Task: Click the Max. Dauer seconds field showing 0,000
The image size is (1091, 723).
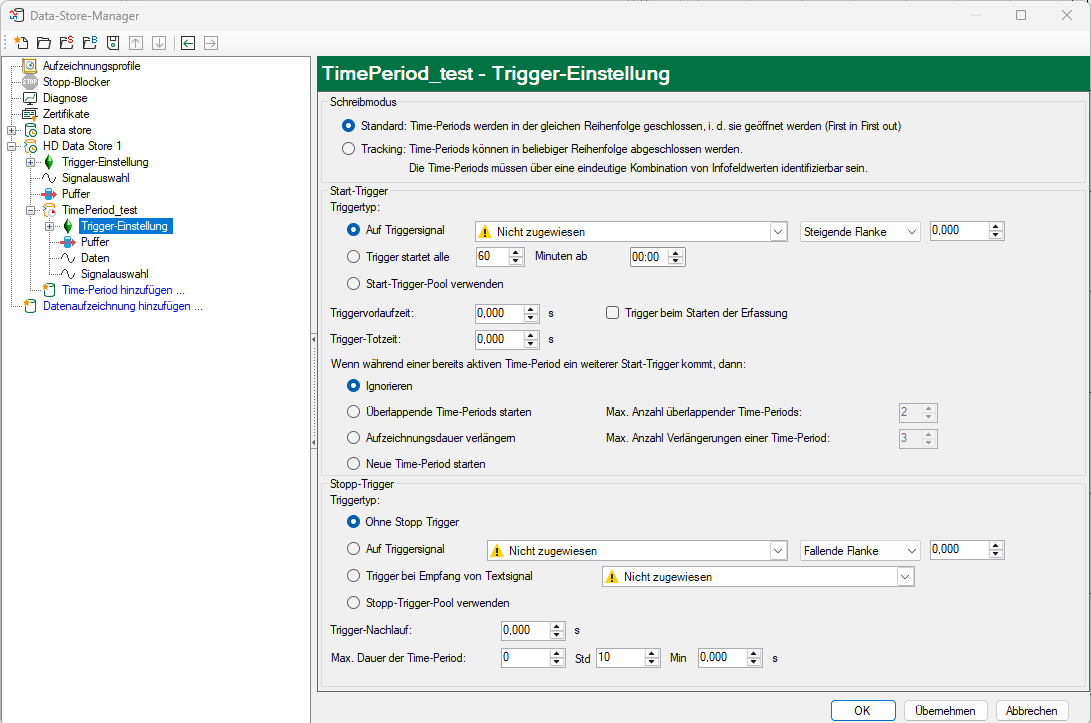Action: coord(723,658)
